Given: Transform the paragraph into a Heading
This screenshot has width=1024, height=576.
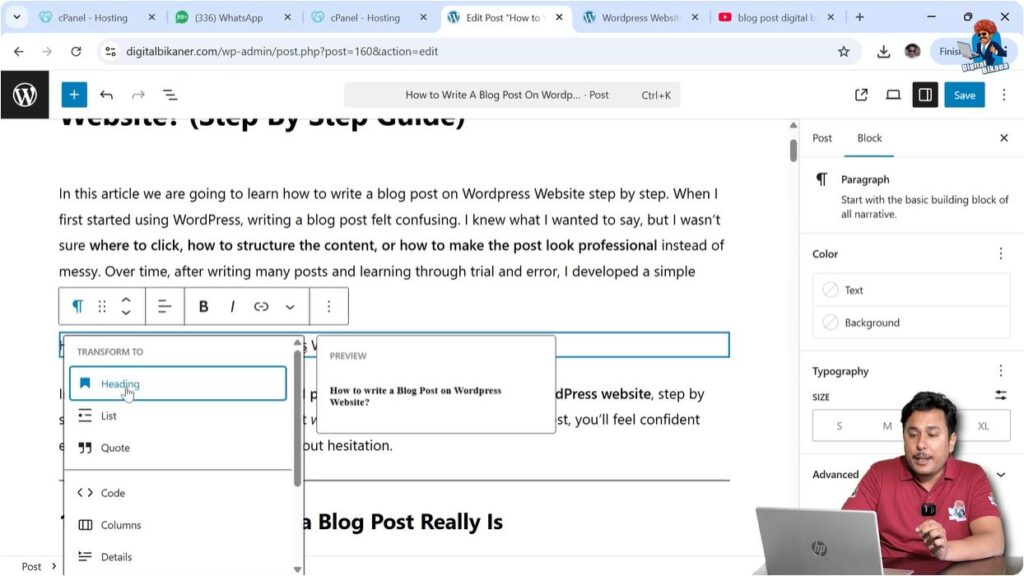Looking at the screenshot, I should (118, 383).
